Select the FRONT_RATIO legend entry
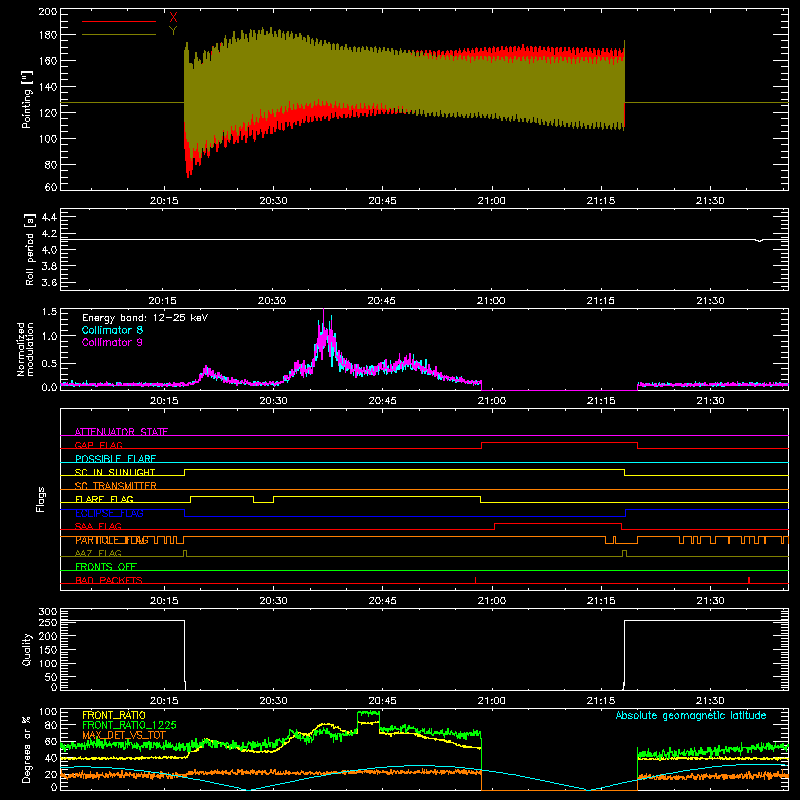This screenshot has height=800, width=800. coord(114,715)
